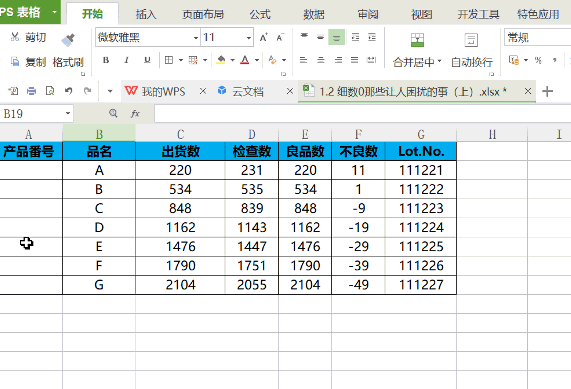
Task: Increase the cell indent
Action: tap(372, 37)
